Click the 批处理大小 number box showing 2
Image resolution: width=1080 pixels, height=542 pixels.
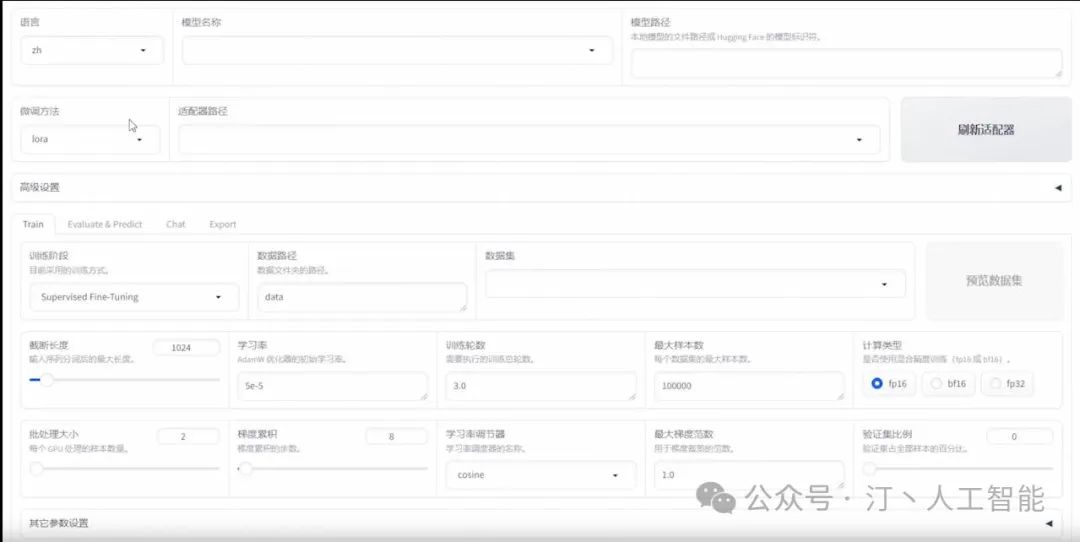pyautogui.click(x=188, y=437)
